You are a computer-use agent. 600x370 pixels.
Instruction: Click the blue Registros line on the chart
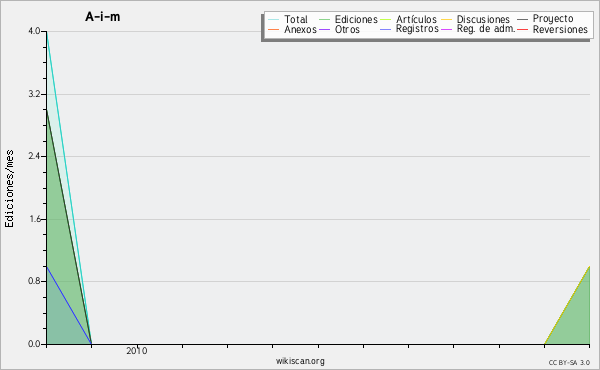point(69,305)
